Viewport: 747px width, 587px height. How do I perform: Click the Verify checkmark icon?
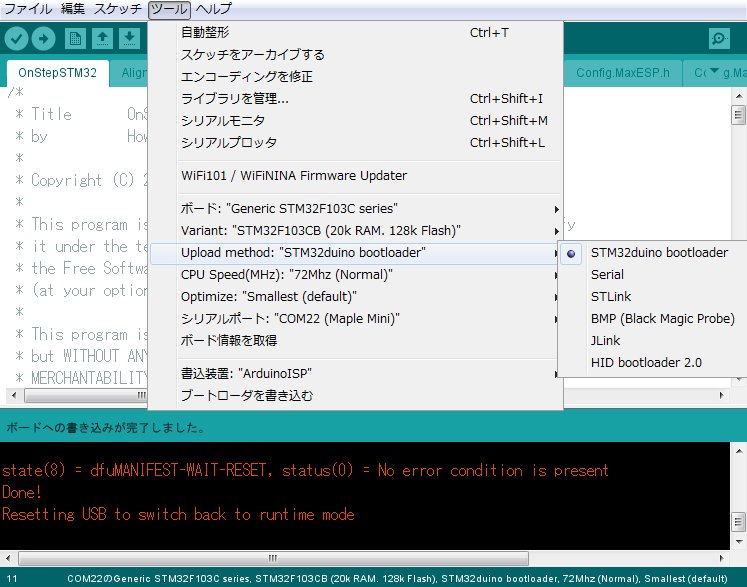pyautogui.click(x=17, y=39)
